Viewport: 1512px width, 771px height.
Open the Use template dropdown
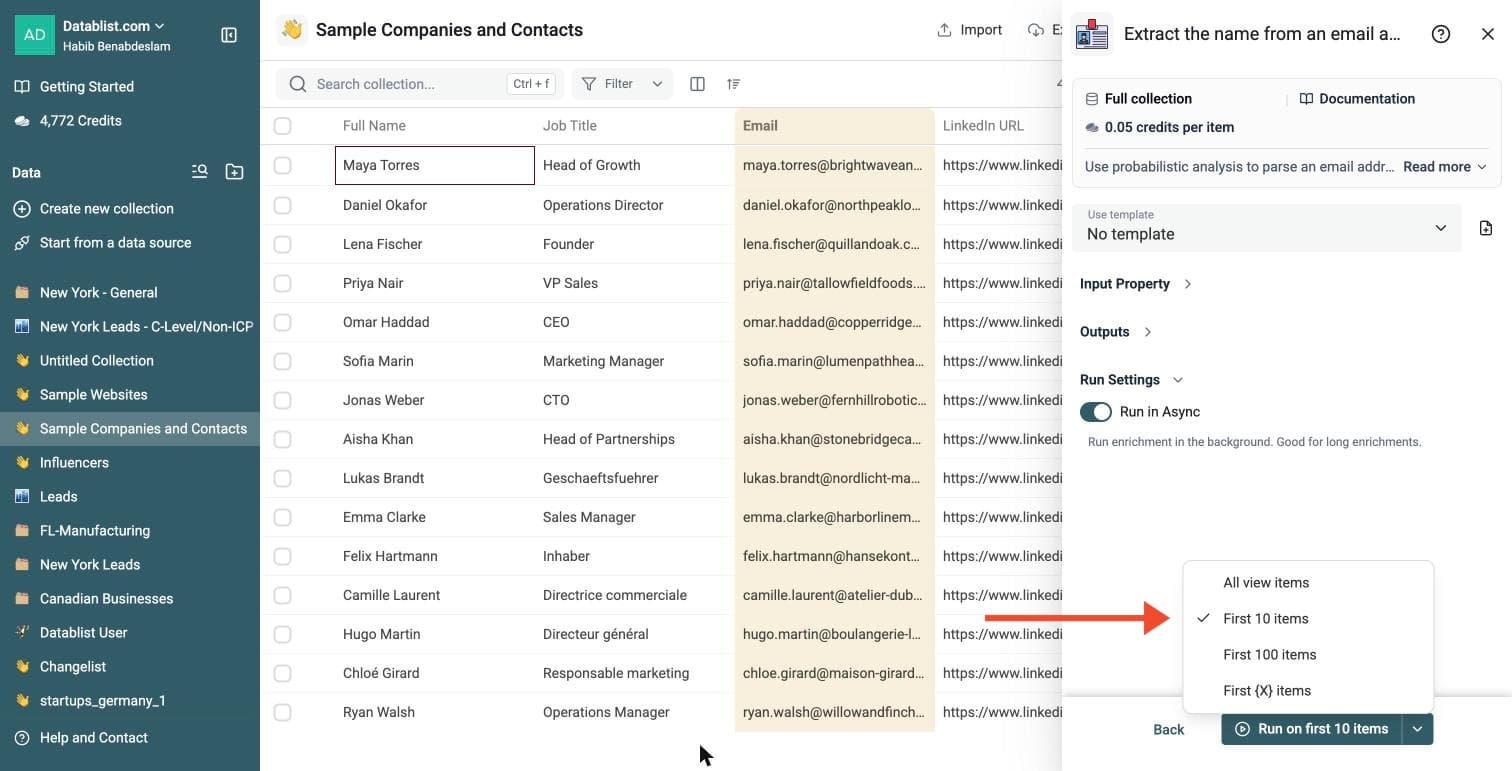(1266, 227)
